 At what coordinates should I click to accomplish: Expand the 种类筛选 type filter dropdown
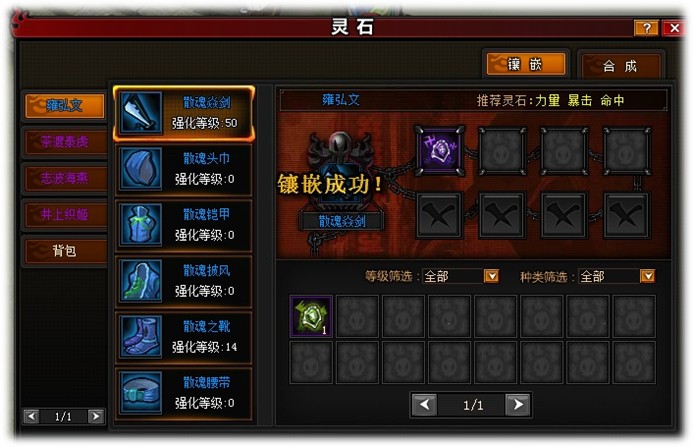647,276
